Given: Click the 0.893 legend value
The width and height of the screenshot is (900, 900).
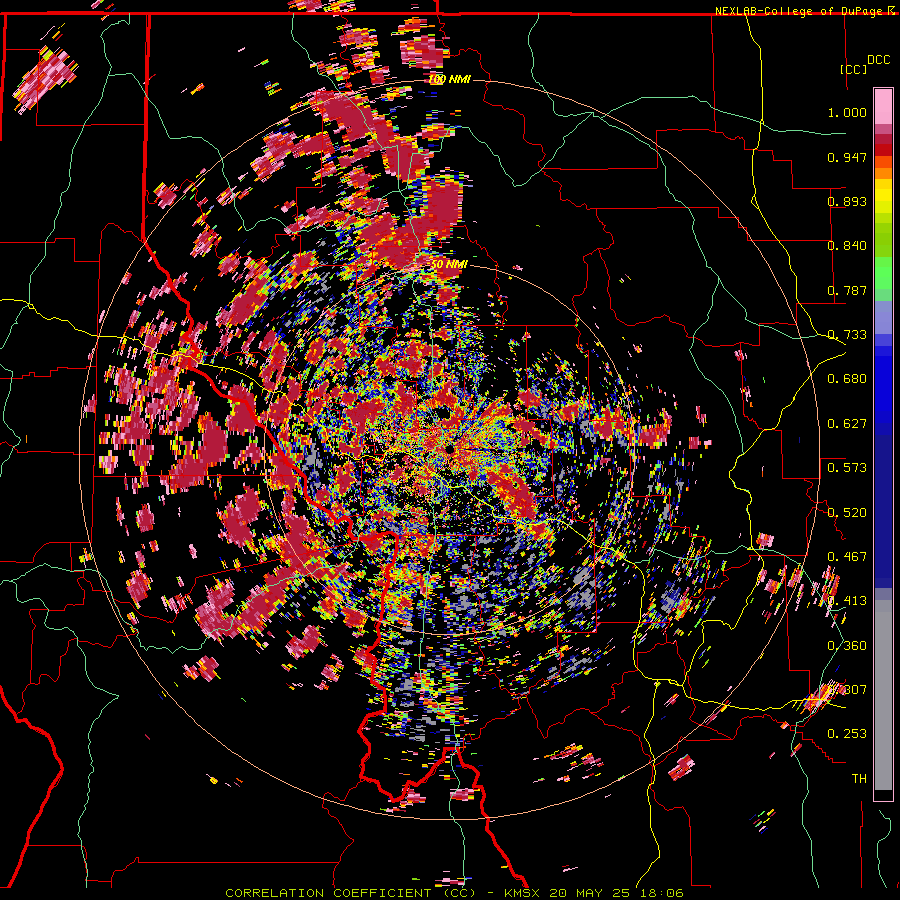Looking at the screenshot, I should point(847,201).
